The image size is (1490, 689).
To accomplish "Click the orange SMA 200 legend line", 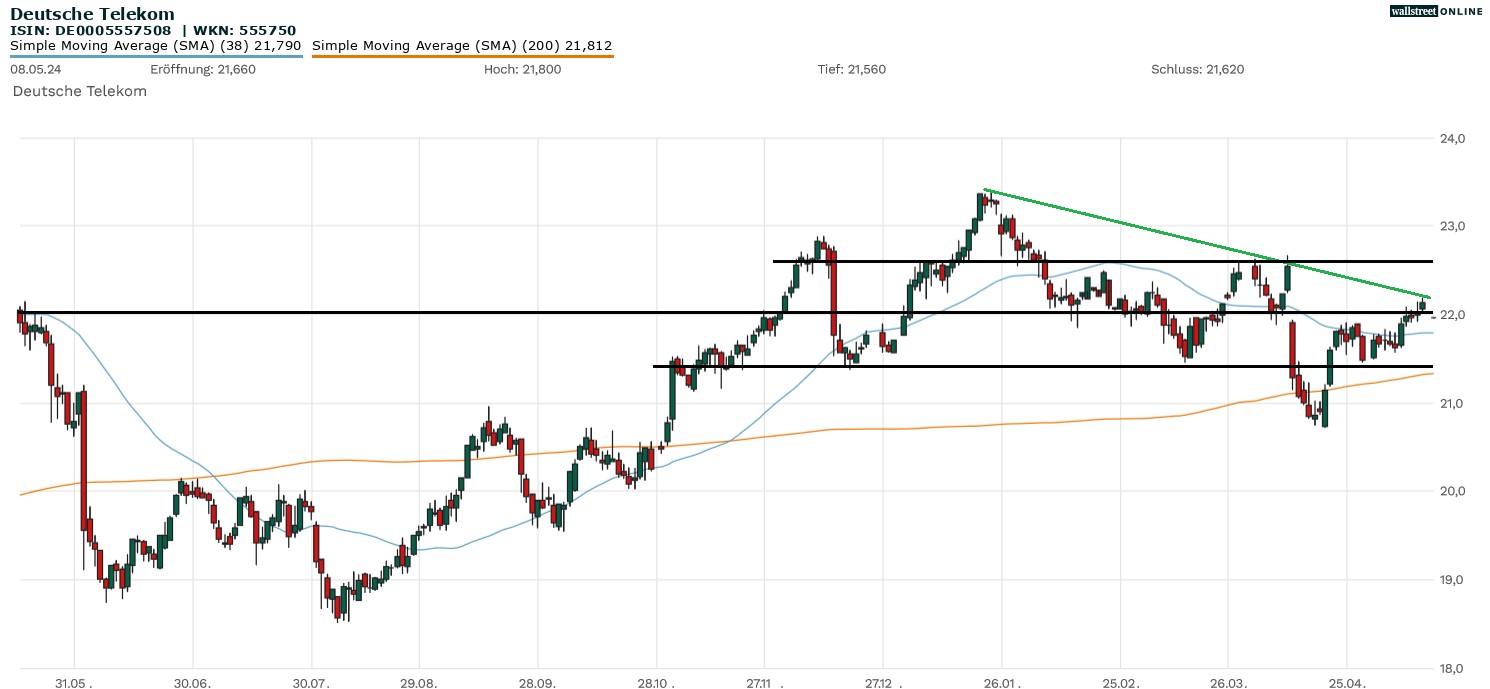I will tap(462, 57).
